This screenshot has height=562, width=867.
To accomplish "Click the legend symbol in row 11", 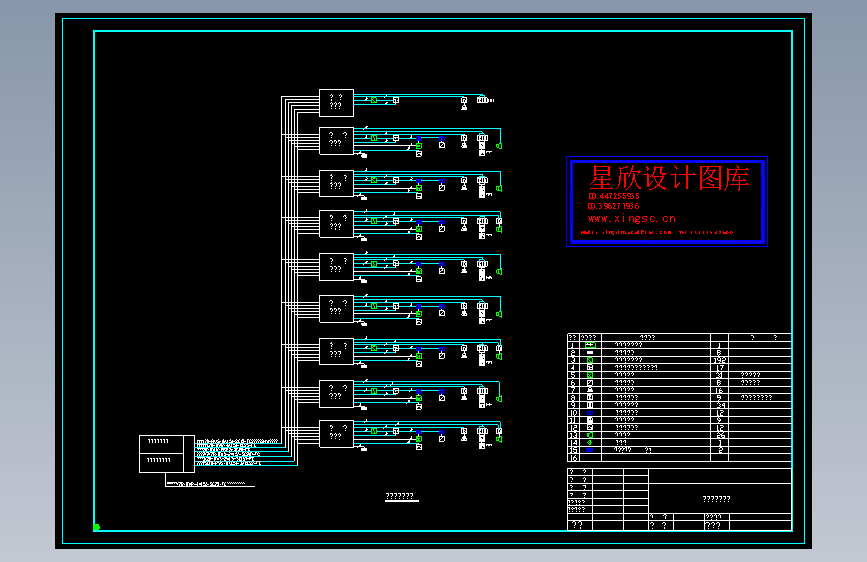I will pyautogui.click(x=590, y=420).
